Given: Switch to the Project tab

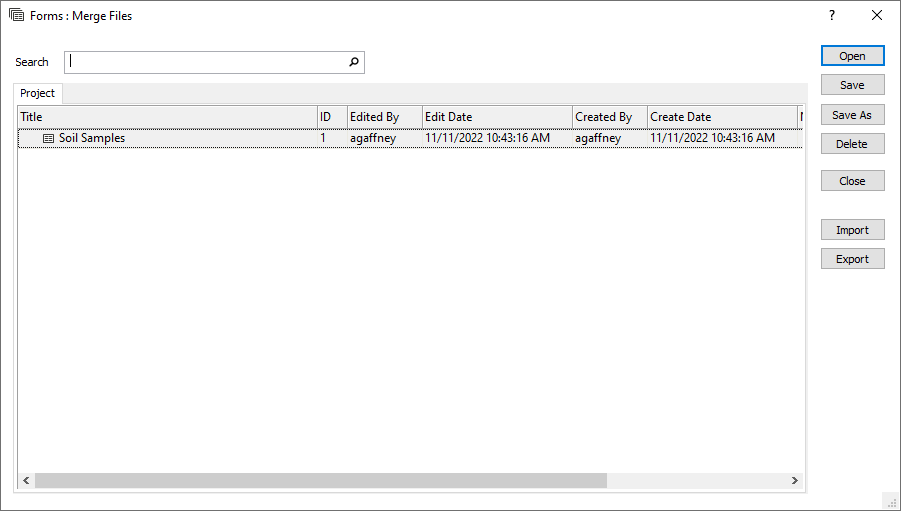Looking at the screenshot, I should click(38, 93).
